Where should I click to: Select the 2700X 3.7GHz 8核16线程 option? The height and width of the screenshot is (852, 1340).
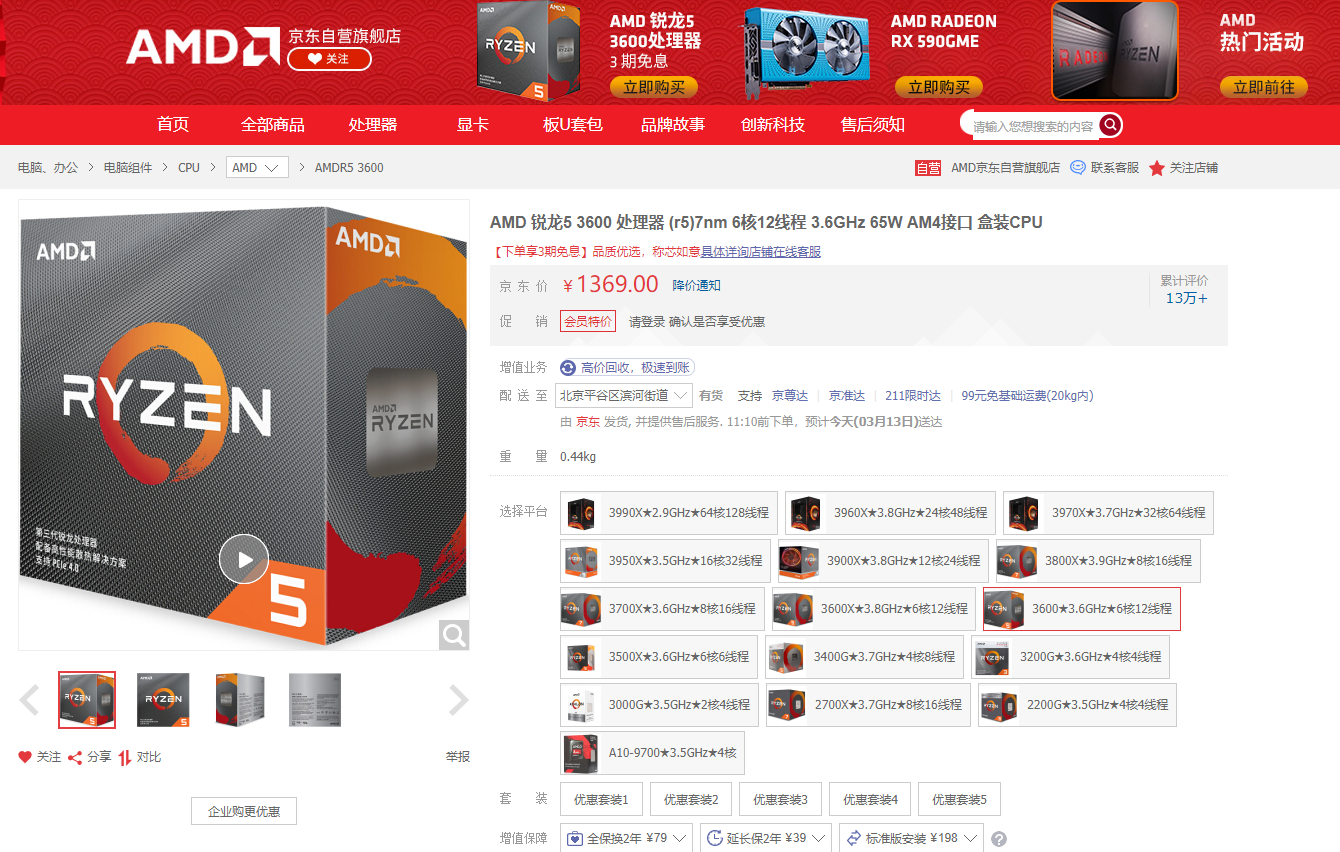[x=868, y=705]
